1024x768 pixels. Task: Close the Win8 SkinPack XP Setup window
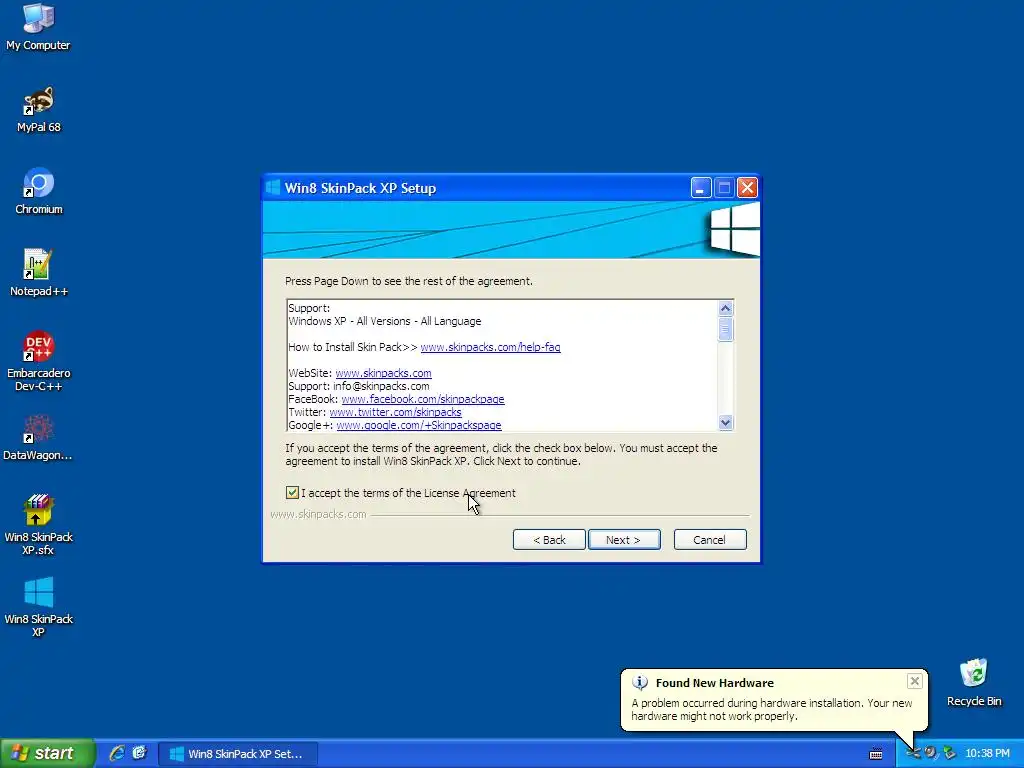coord(747,188)
